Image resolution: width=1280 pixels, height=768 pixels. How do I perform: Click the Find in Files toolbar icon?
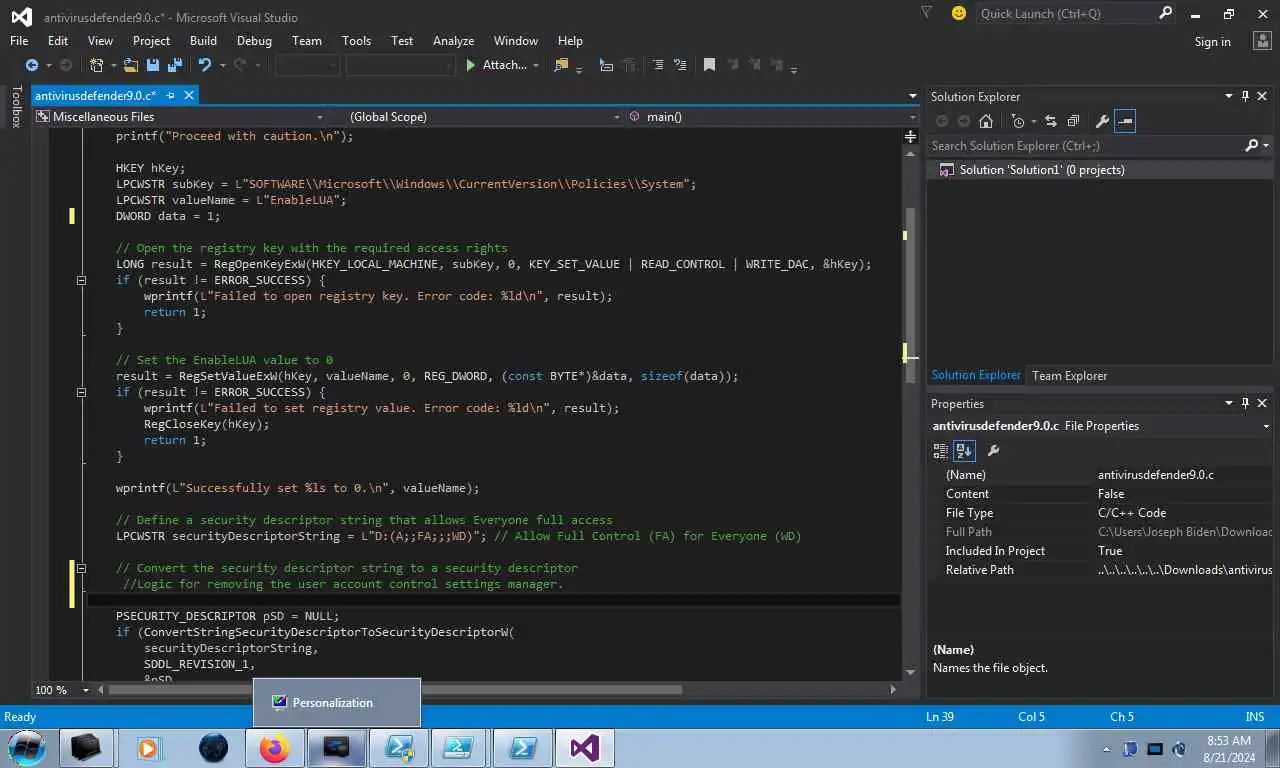(560, 65)
